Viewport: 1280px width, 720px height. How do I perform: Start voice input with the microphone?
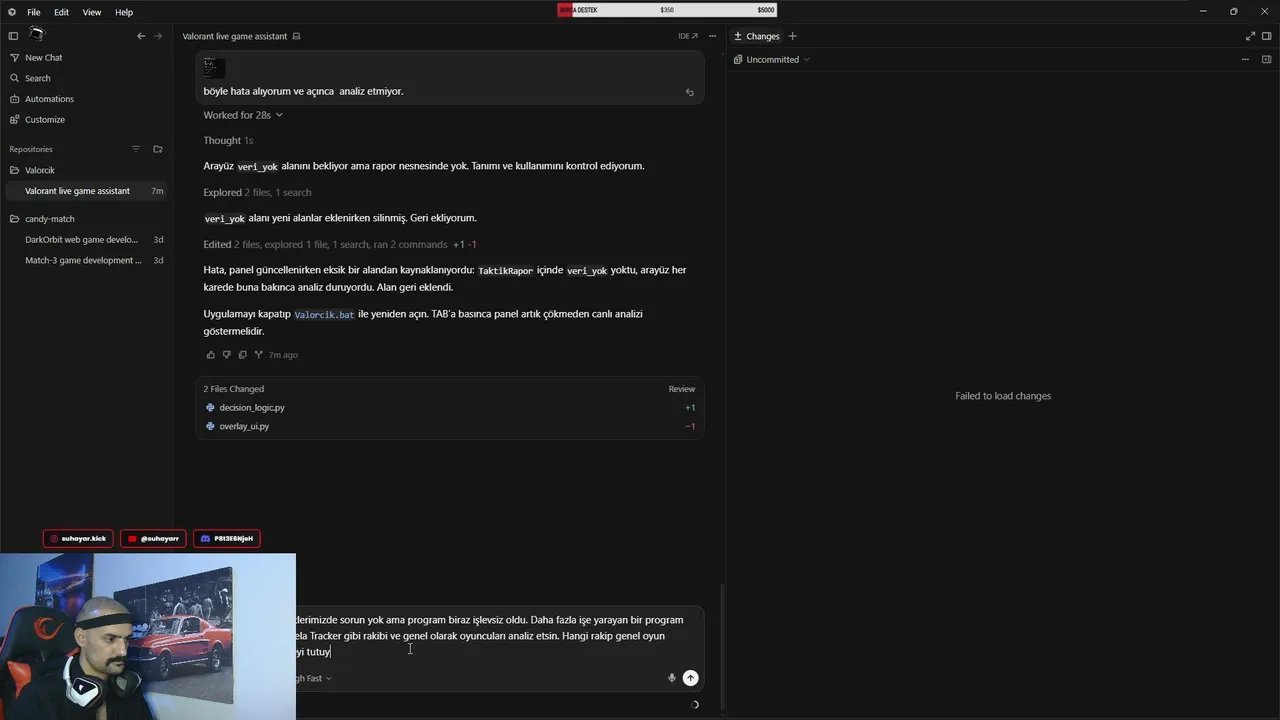(672, 678)
